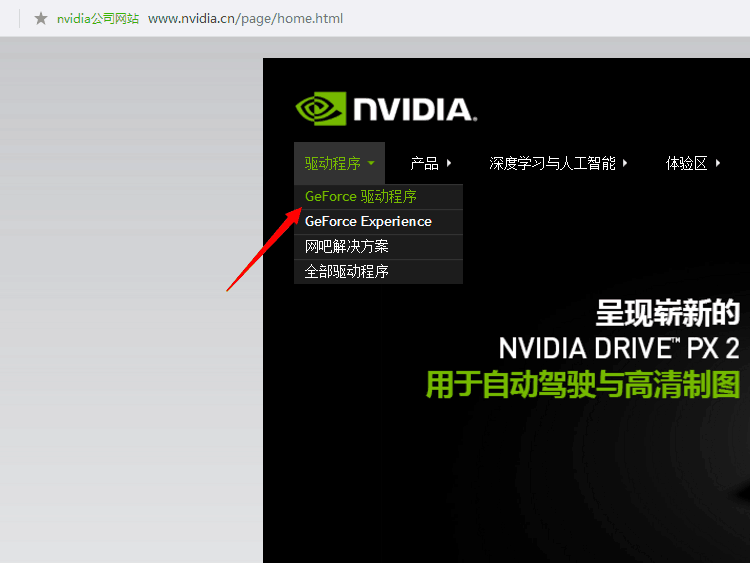Viewport: 750px width, 563px height.
Task: Click the NVIDIA wordmark text
Action: click(415, 109)
